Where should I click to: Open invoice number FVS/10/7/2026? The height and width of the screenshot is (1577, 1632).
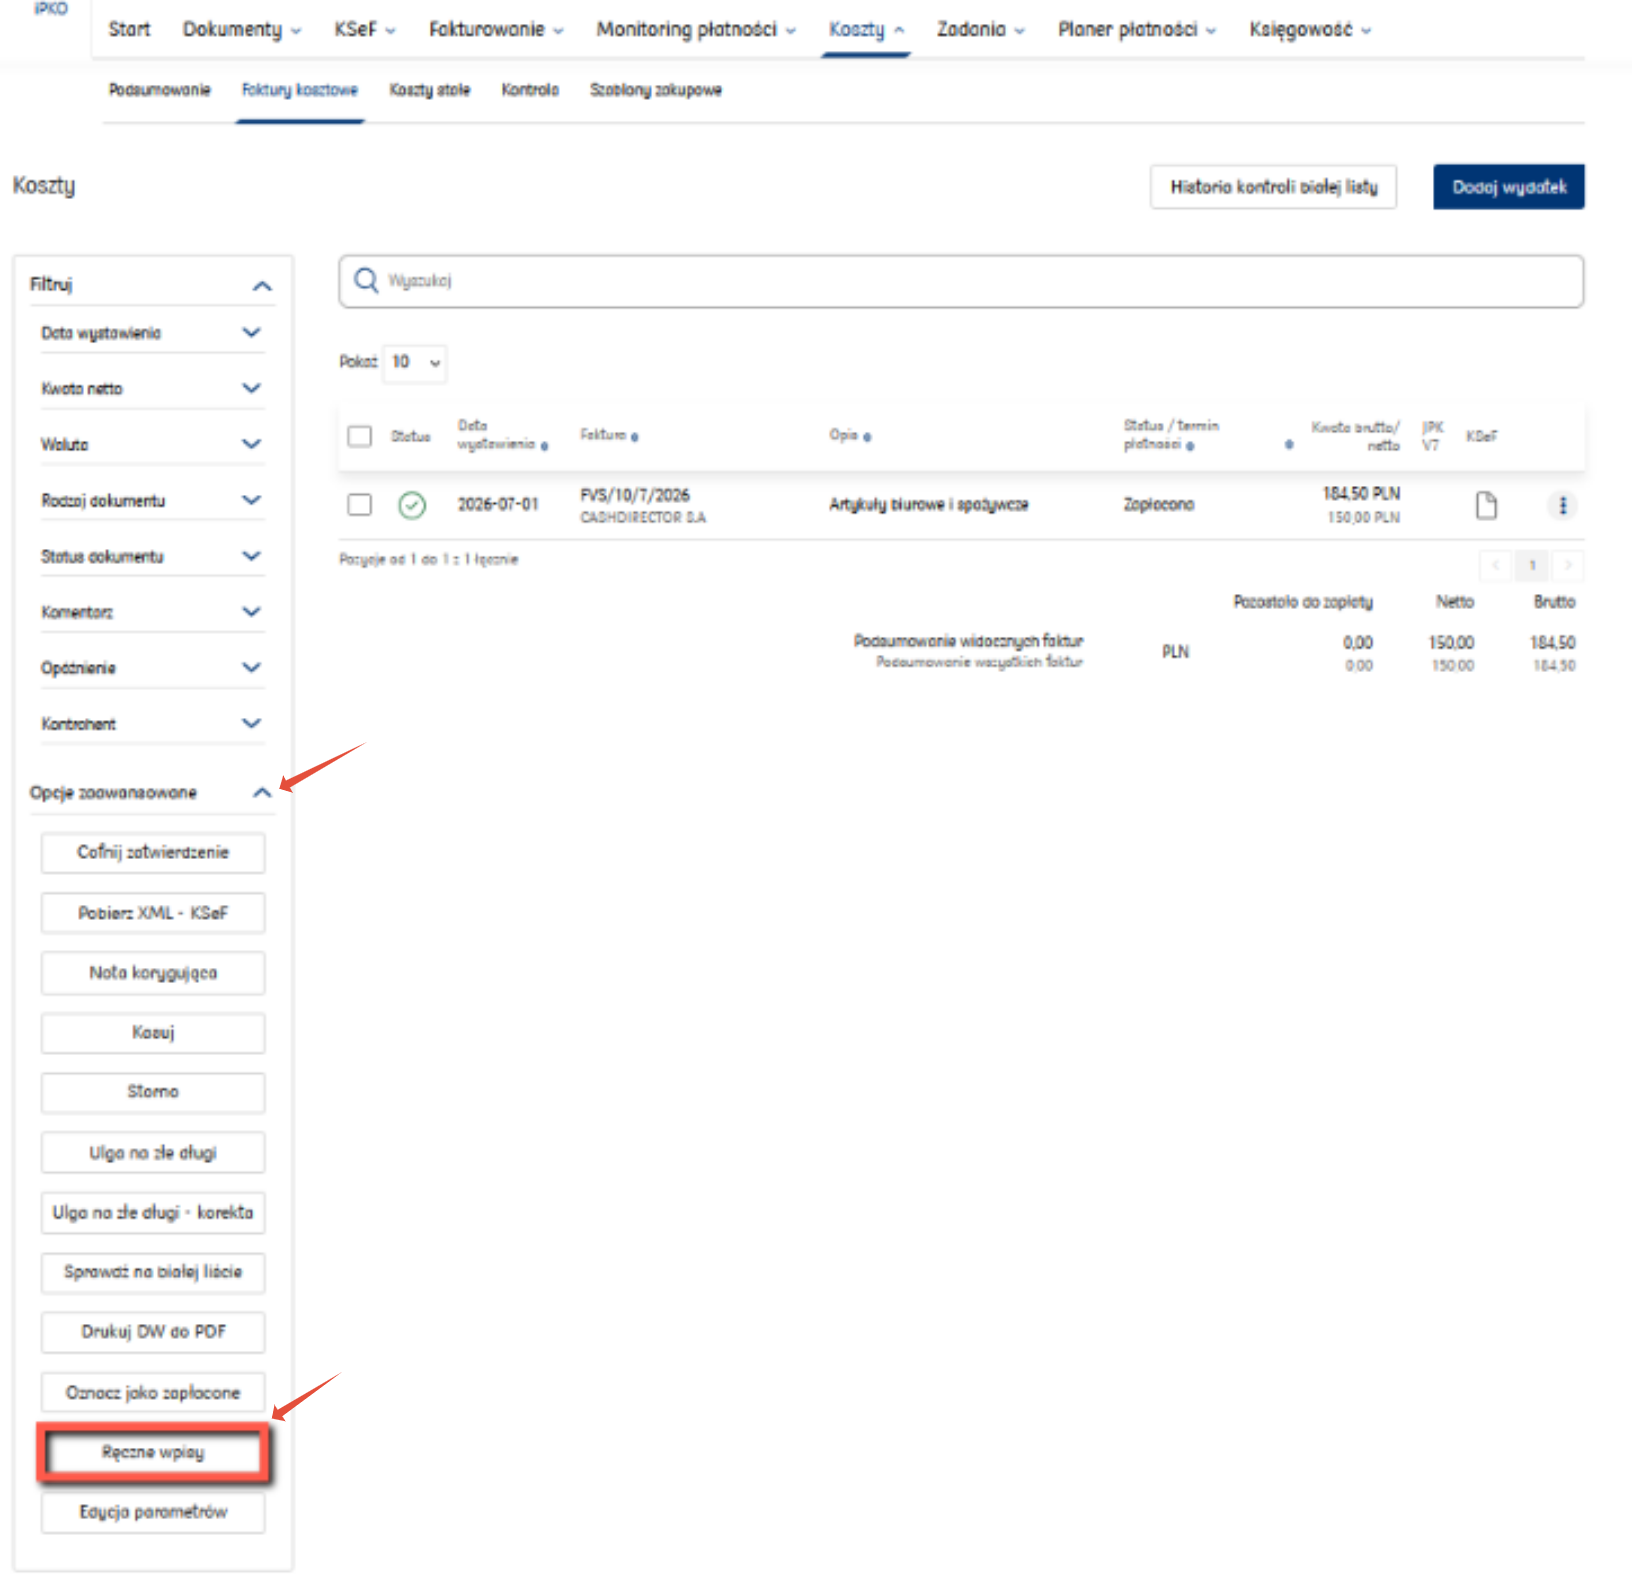coord(635,495)
